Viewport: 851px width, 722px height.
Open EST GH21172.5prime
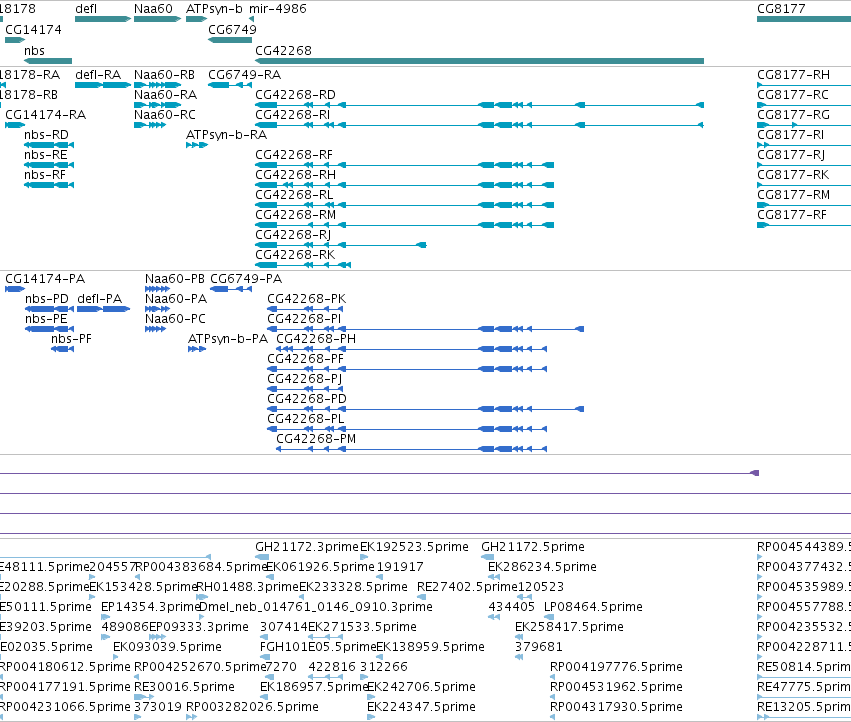pyautogui.click(x=533, y=547)
